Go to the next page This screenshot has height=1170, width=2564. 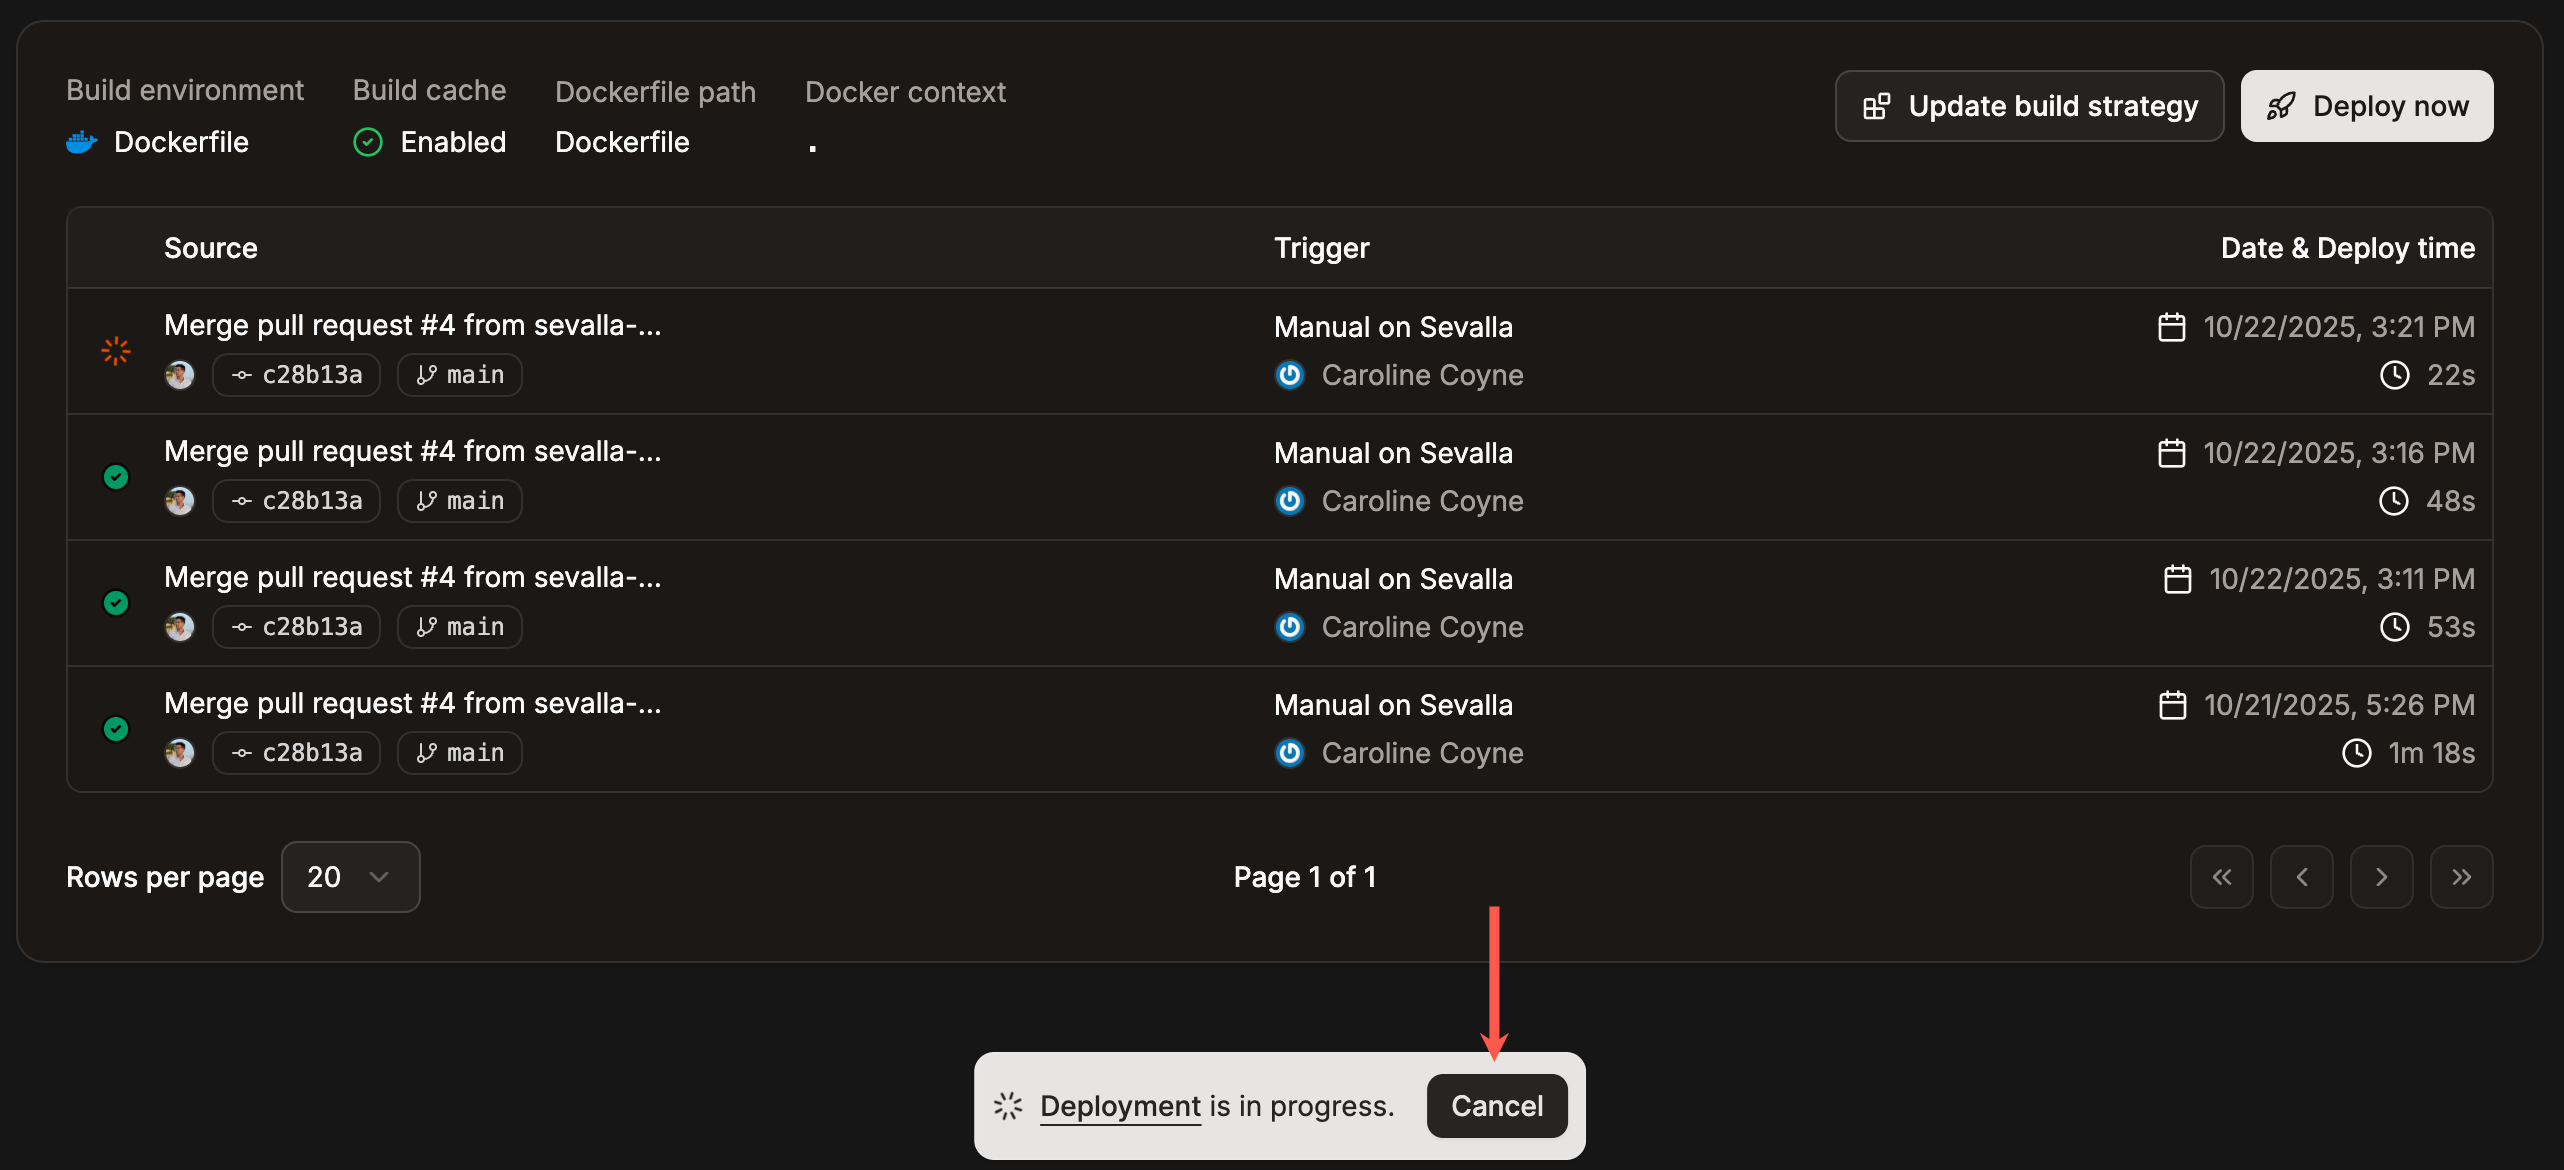coord(2381,877)
